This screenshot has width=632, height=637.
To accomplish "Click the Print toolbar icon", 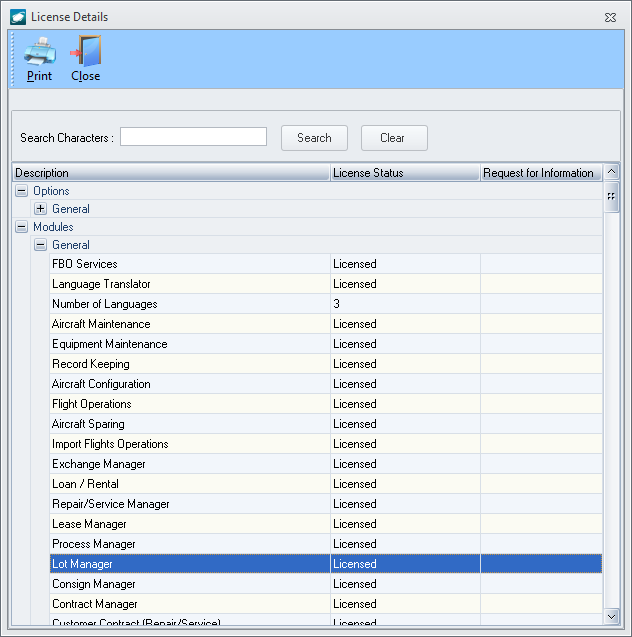I will click(x=39, y=51).
